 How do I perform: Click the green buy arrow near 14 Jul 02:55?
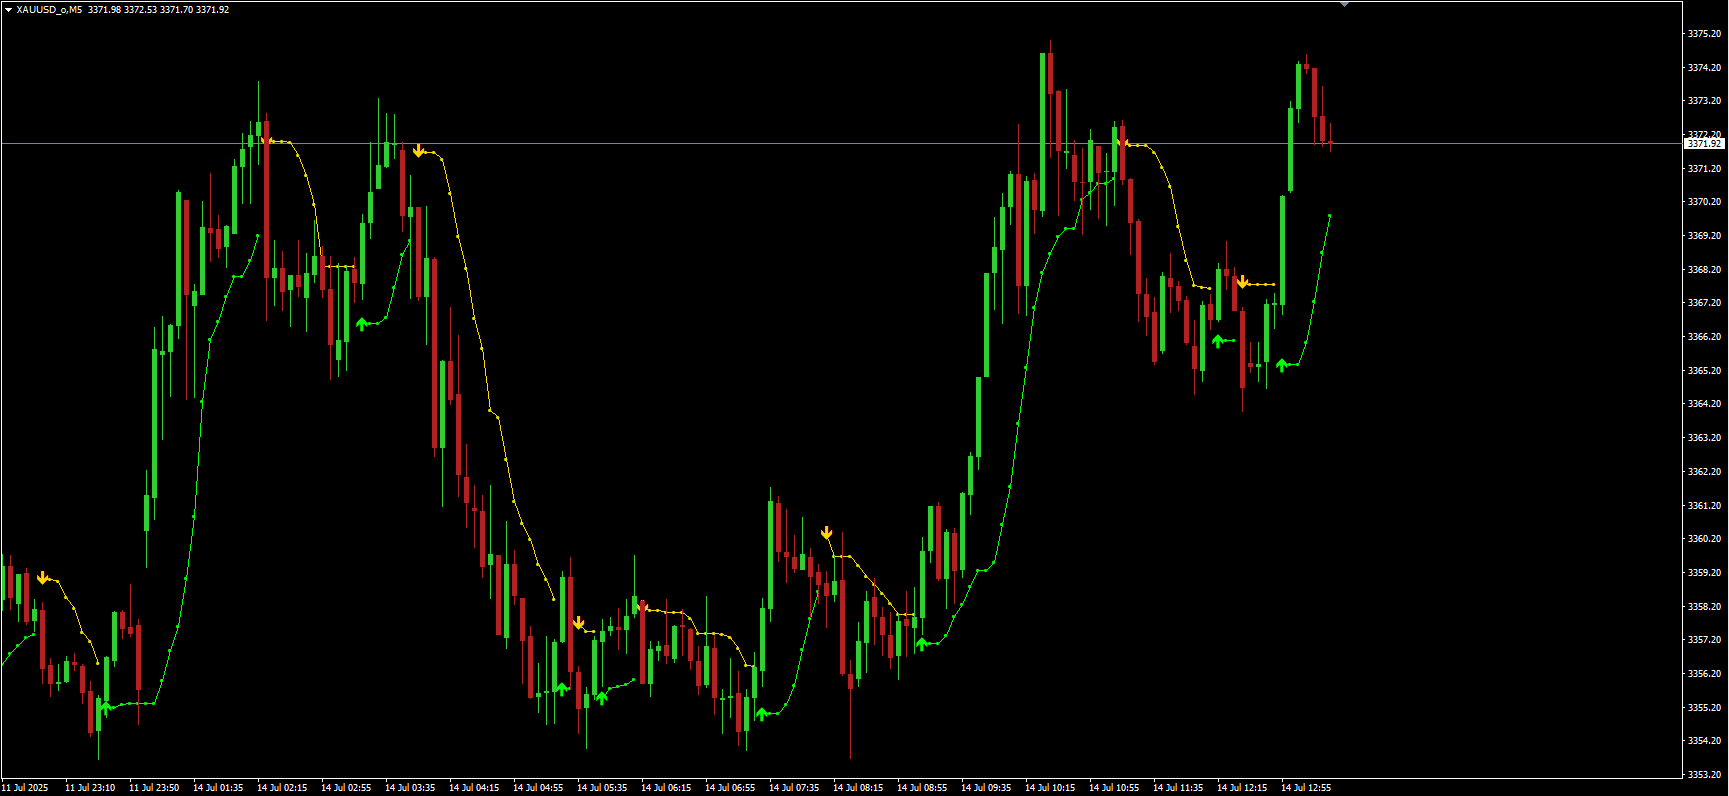tap(362, 323)
